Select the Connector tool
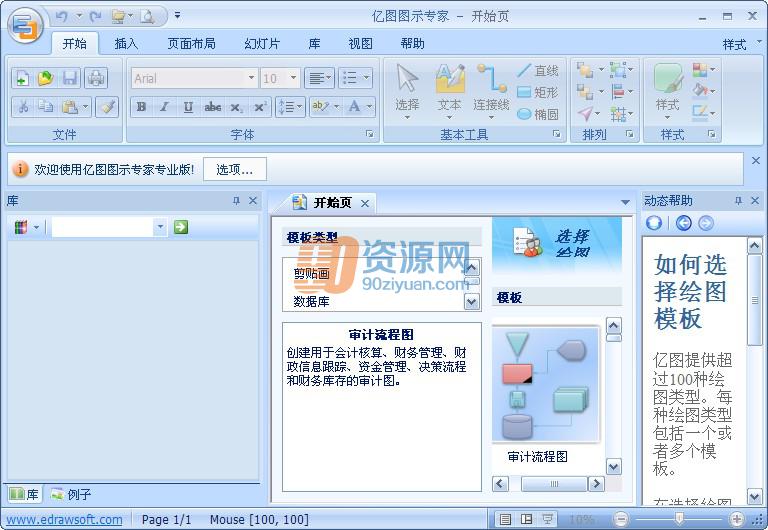Image resolution: width=768 pixels, height=530 pixels. 491,92
